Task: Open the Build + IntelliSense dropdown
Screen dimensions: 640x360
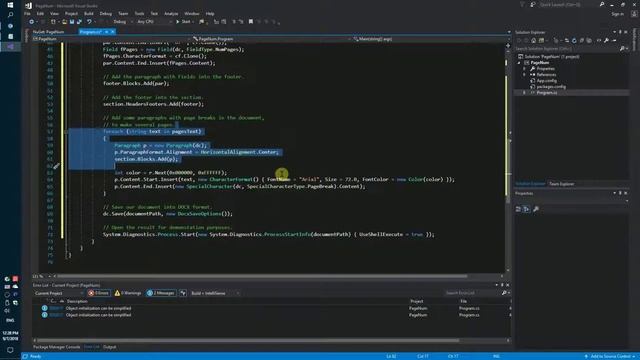Action: (215, 293)
